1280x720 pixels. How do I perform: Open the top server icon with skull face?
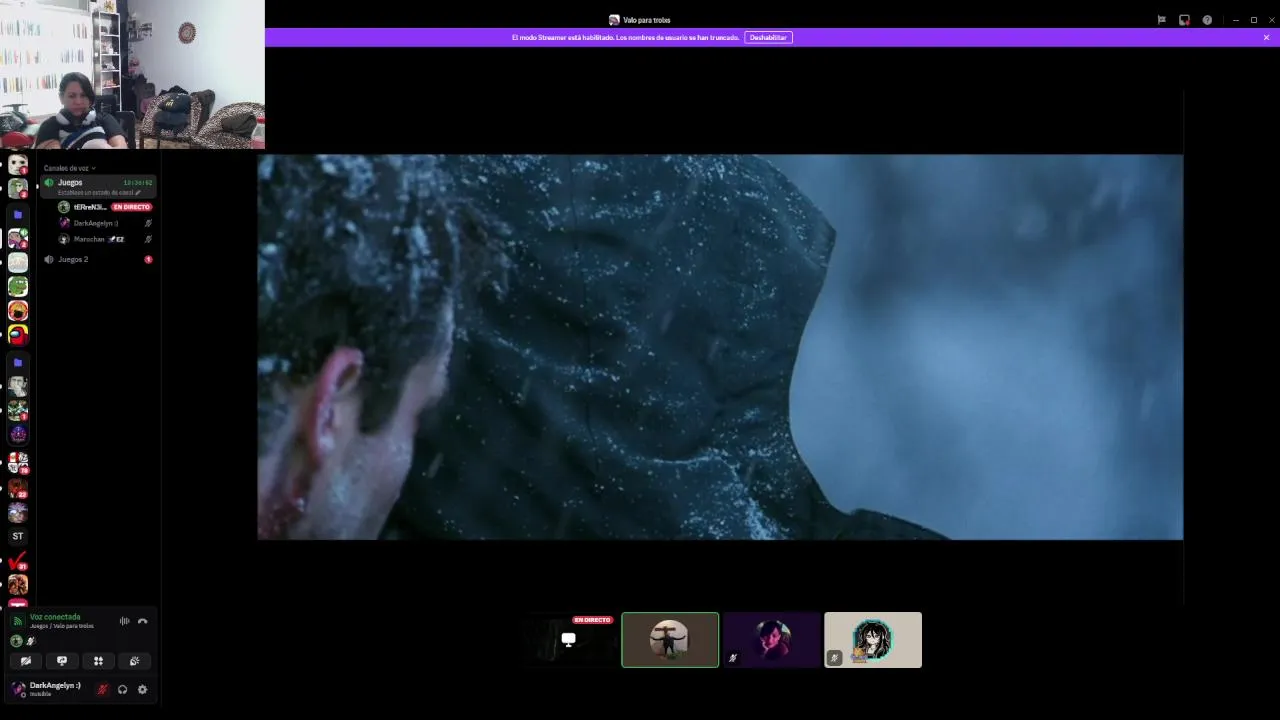tap(18, 164)
